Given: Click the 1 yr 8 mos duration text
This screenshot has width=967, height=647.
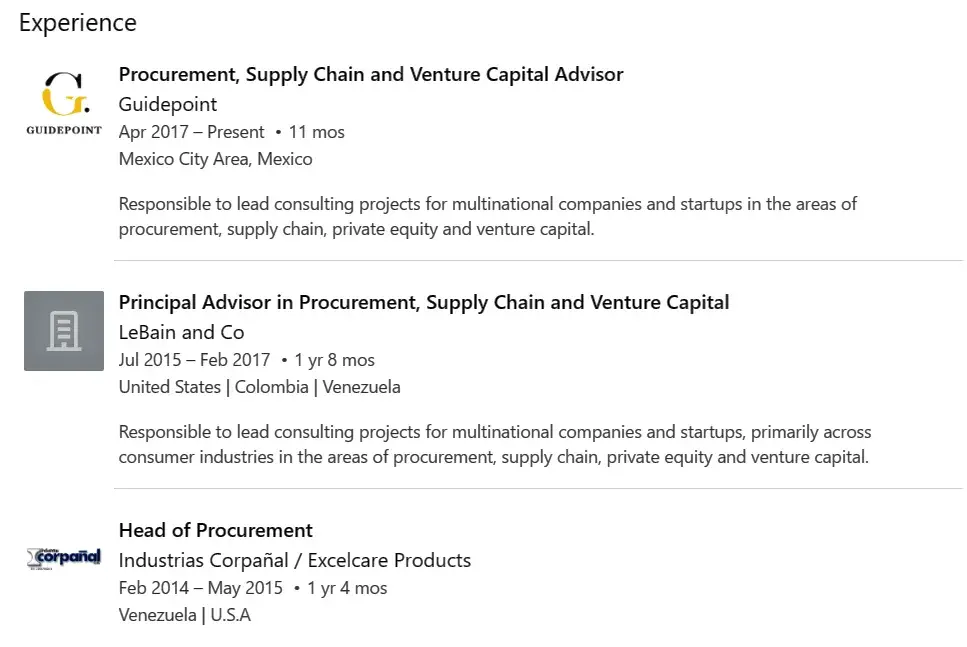Looking at the screenshot, I should (335, 360).
